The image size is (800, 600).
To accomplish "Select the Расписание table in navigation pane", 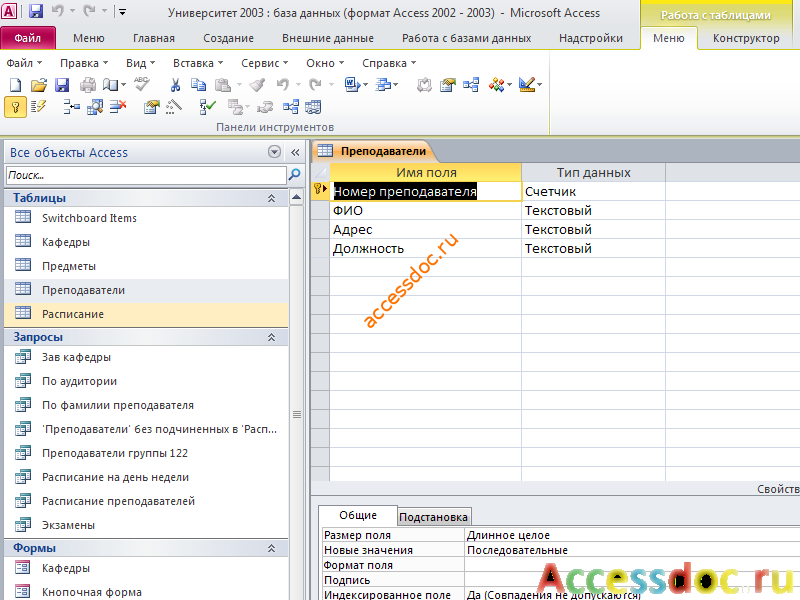I will (146, 314).
